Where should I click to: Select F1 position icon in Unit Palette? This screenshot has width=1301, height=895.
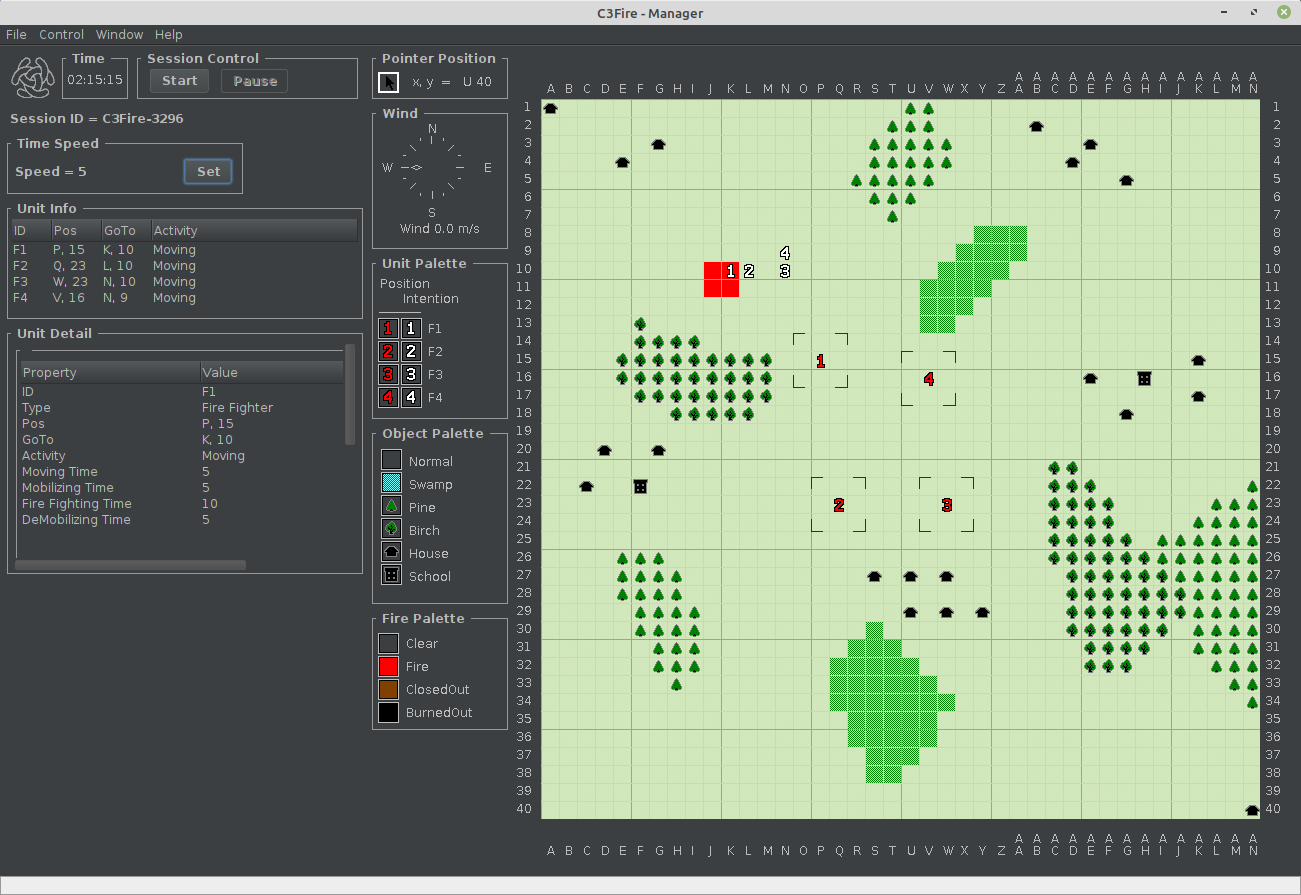pyautogui.click(x=388, y=328)
